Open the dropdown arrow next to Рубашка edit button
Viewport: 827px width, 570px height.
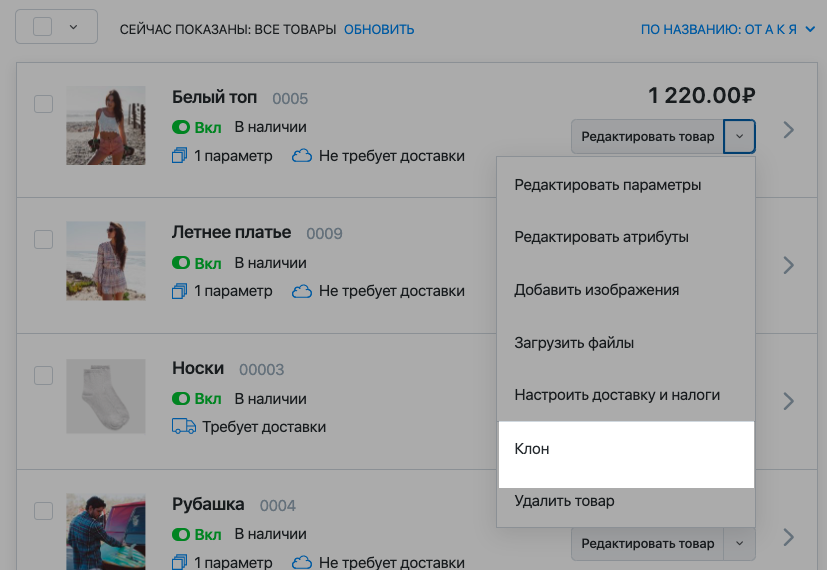pos(739,544)
